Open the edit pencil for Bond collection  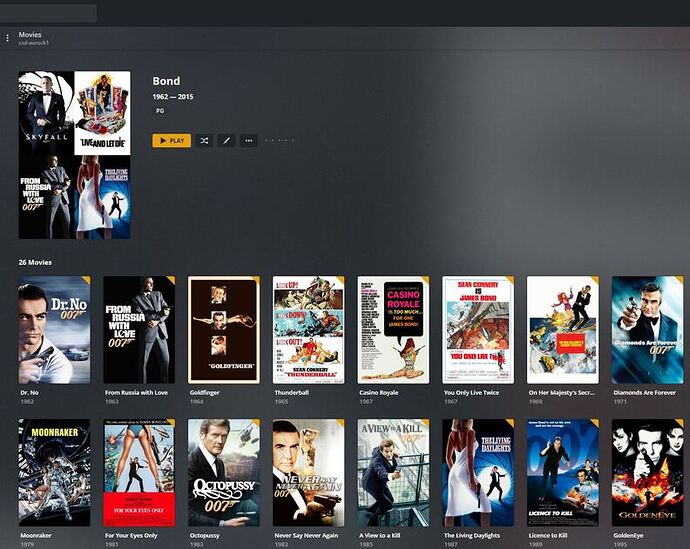[x=226, y=141]
